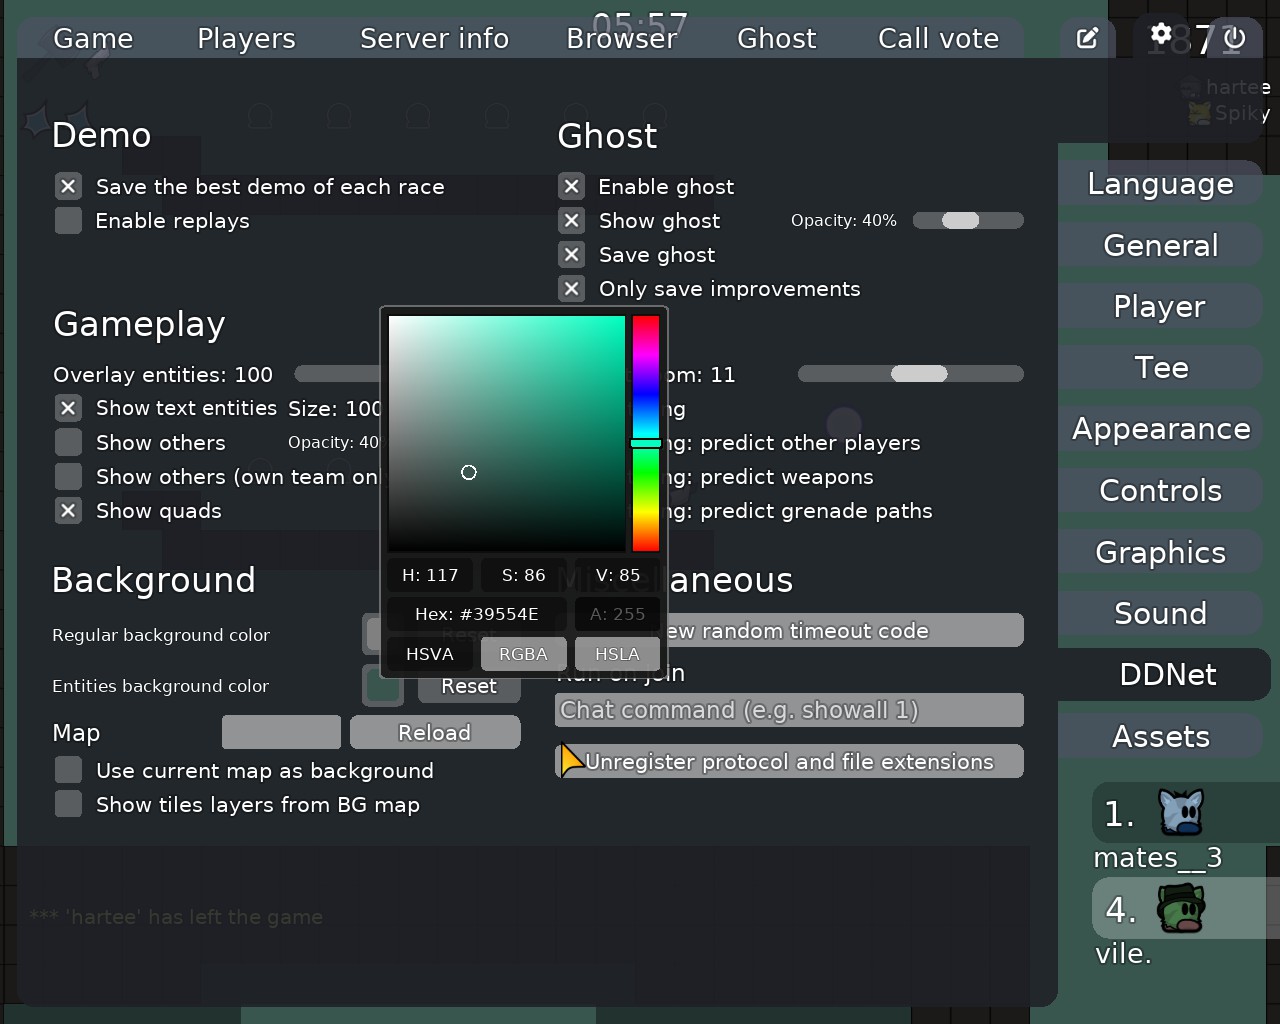1280x1024 pixels.
Task: Switch color picker to RGBA mode
Action: pyautogui.click(x=523, y=654)
